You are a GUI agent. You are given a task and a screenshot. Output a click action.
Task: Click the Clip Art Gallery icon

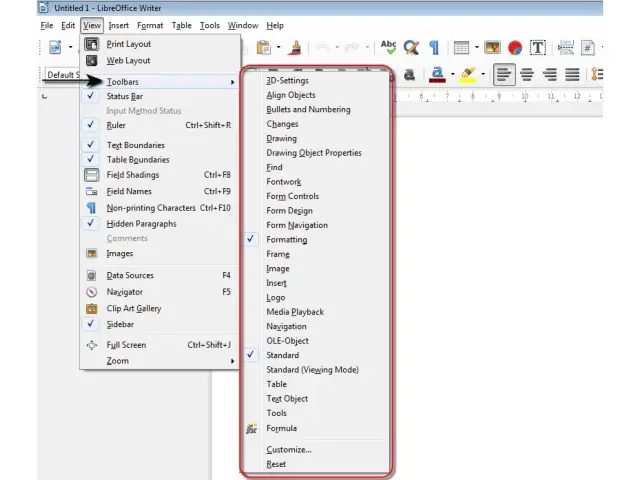point(92,309)
